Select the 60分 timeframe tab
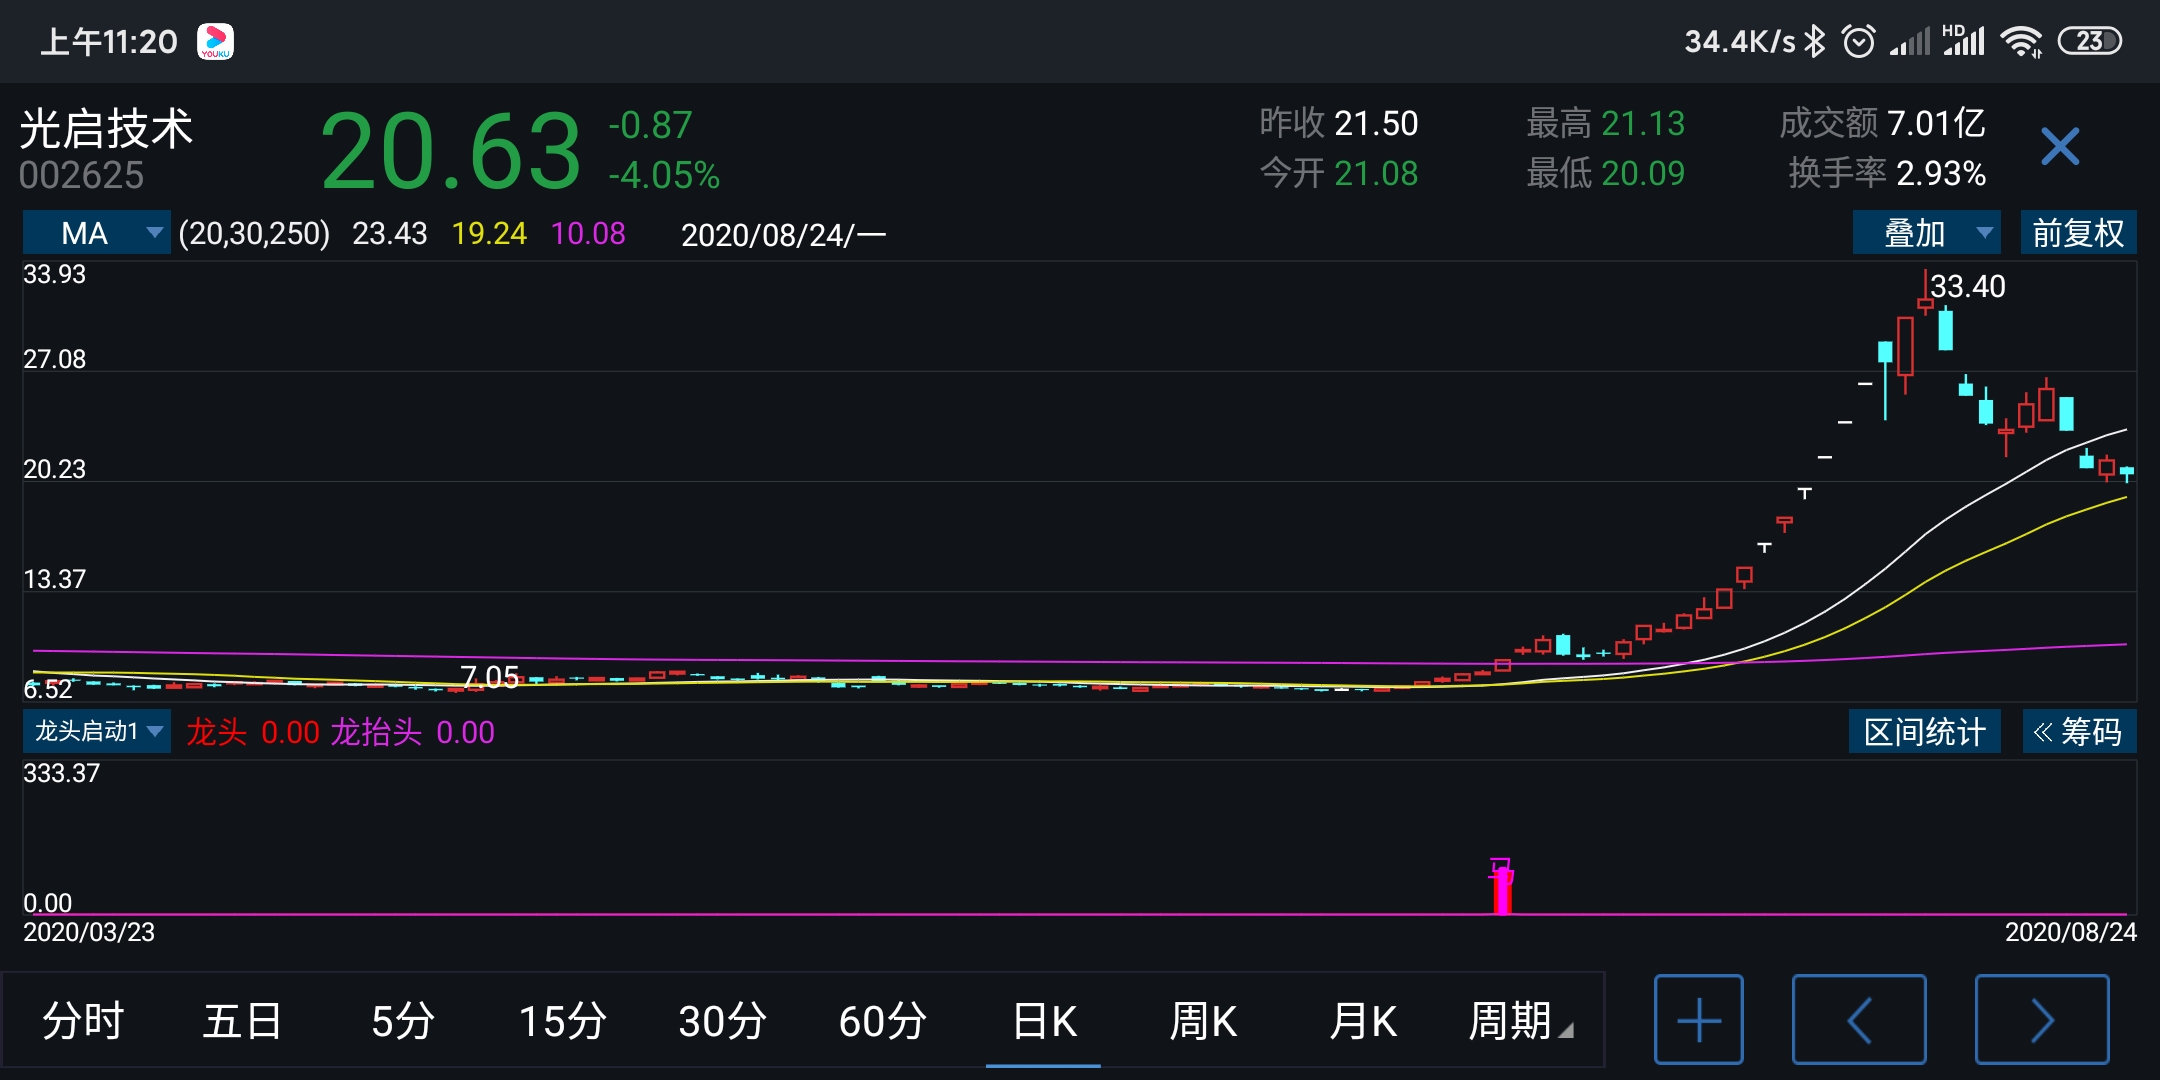Viewport: 2160px width, 1080px height. 883,1021
